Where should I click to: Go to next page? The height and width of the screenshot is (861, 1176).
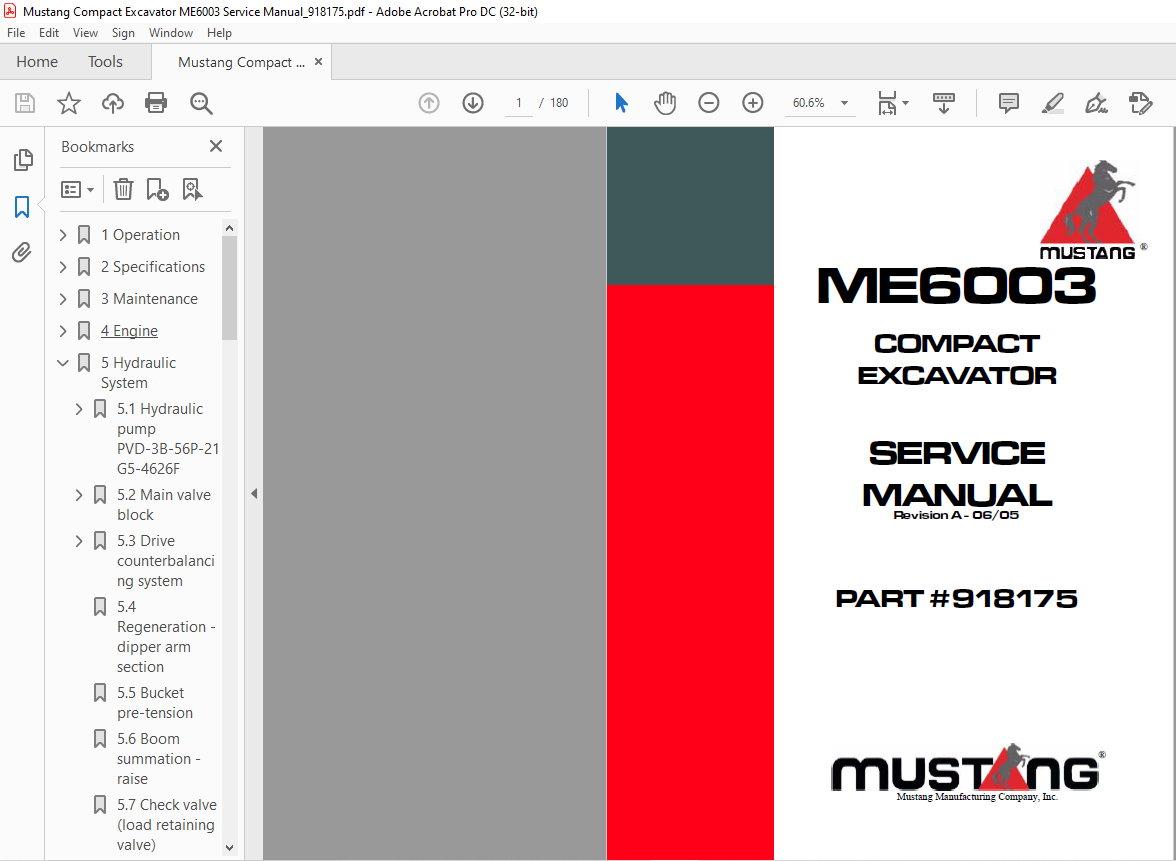[x=472, y=103]
